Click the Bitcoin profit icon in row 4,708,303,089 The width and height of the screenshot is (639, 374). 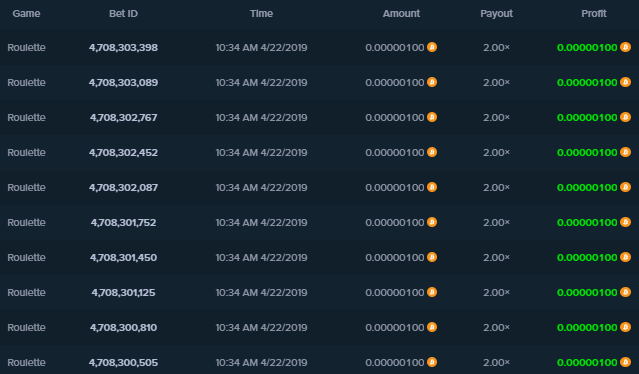[626, 82]
